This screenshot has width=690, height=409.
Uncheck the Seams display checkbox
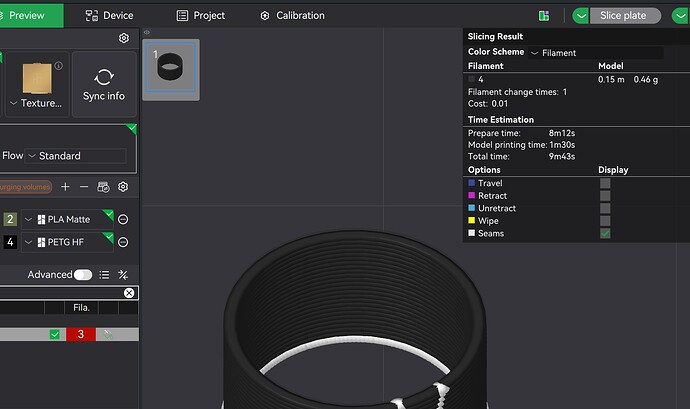tap(605, 233)
